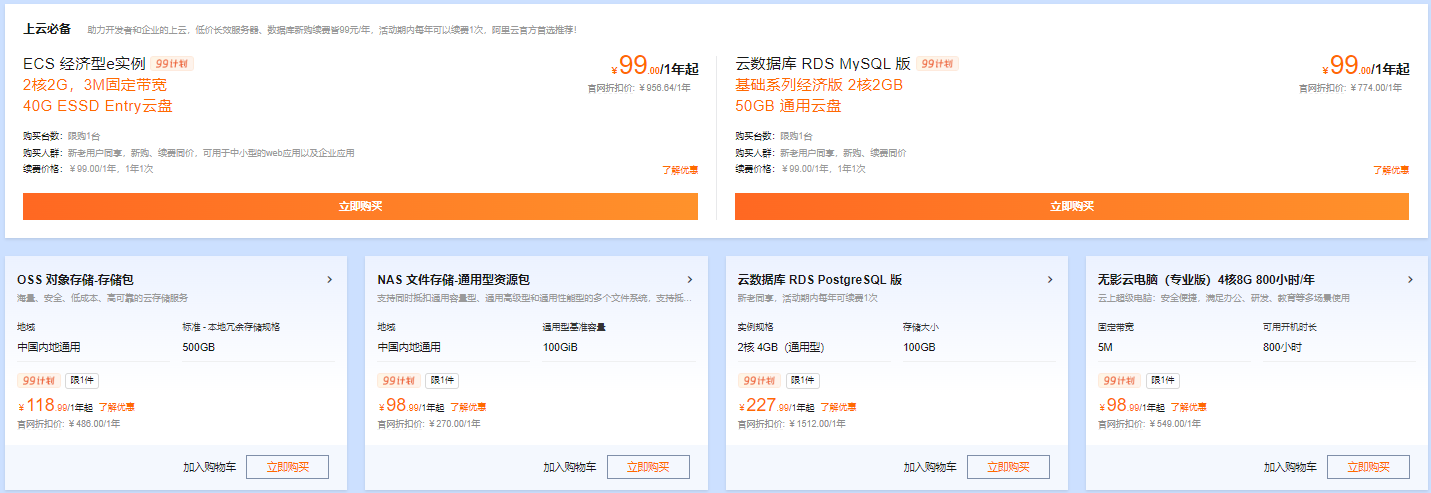Image resolution: width=1431 pixels, height=493 pixels.
Task: Click 基础系列经济版 2核2GB spec text
Action: [x=819, y=85]
